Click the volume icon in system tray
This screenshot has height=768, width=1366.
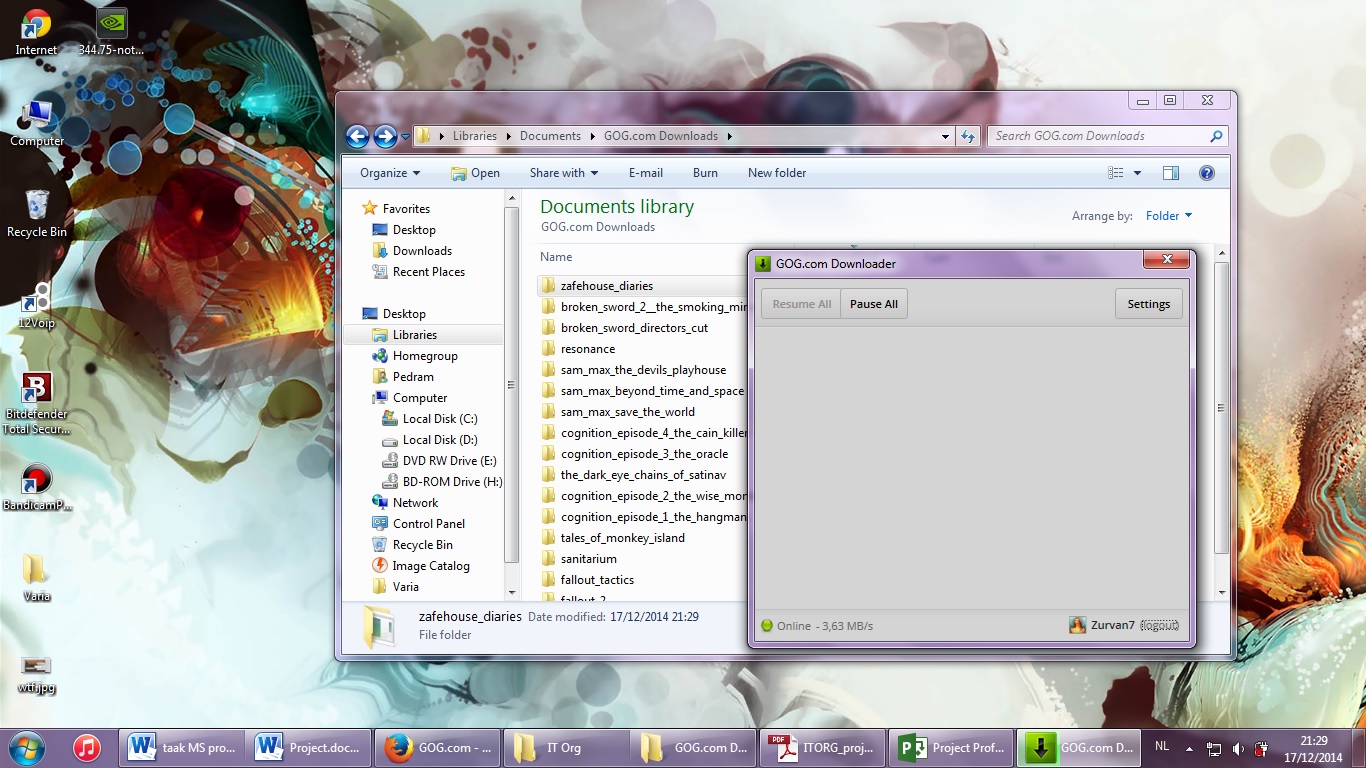click(x=1238, y=748)
